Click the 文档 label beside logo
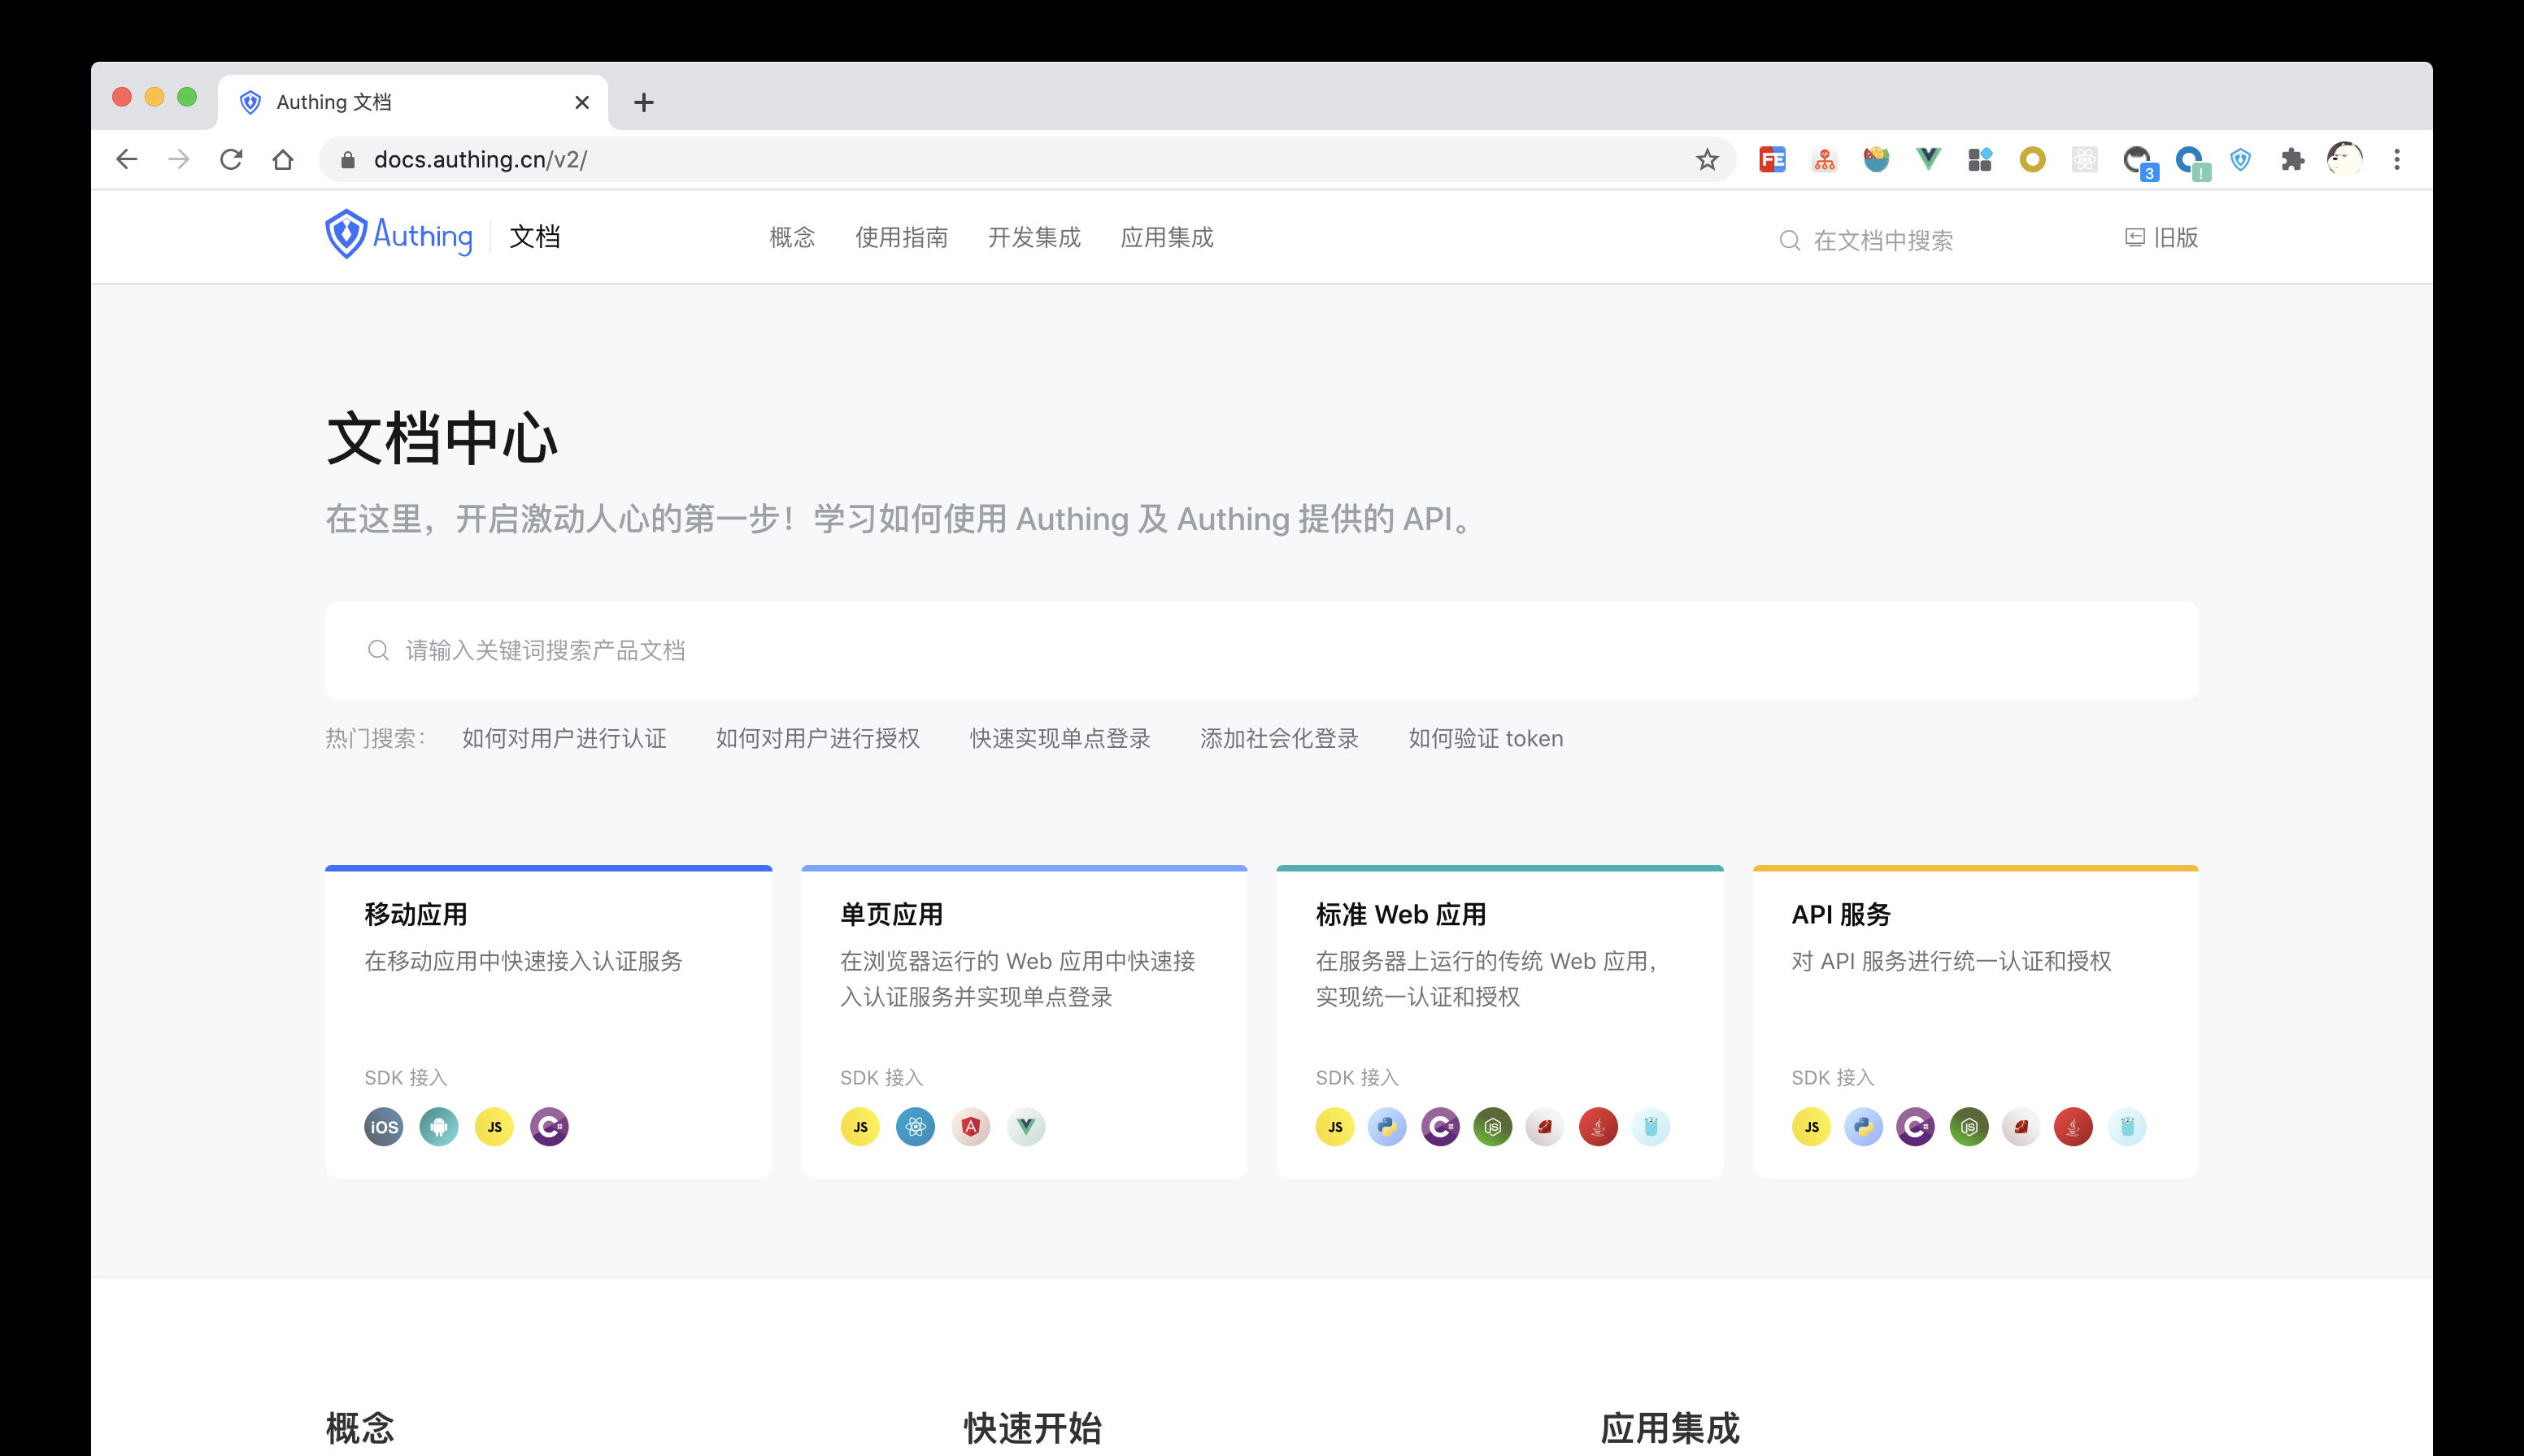This screenshot has width=2524, height=1456. click(534, 237)
